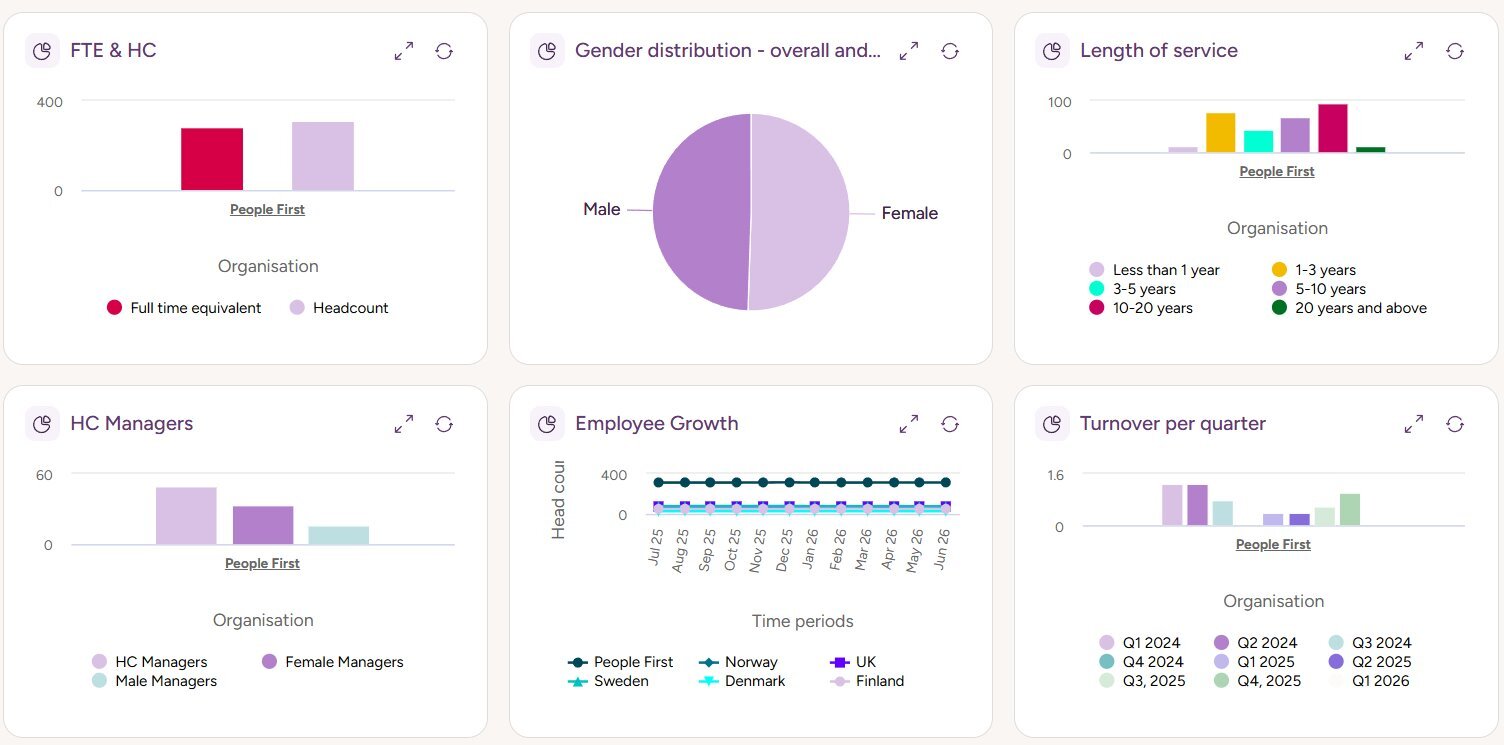Open People First link under Turnover per quarter chart

coord(1273,545)
